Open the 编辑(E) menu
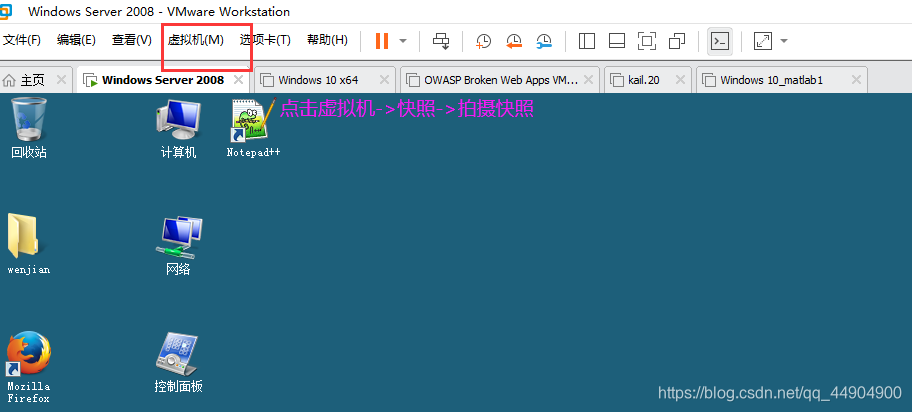The height and width of the screenshot is (412, 912). [76, 40]
